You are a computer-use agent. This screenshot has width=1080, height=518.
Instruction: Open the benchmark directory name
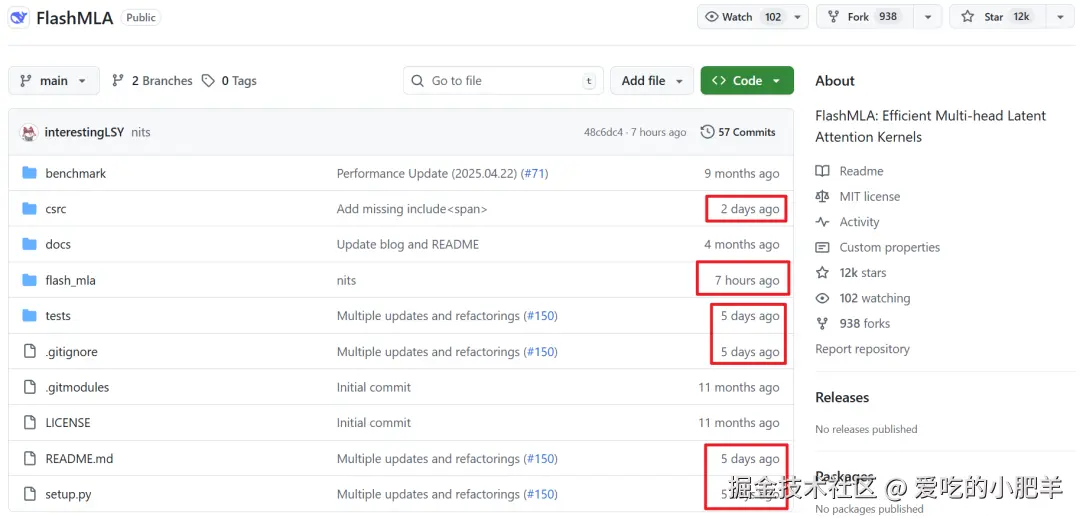[x=76, y=174]
